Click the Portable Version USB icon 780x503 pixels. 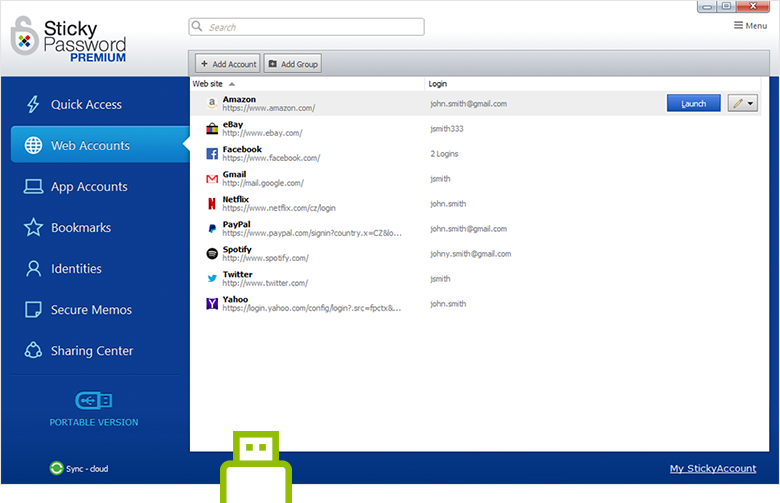93,400
